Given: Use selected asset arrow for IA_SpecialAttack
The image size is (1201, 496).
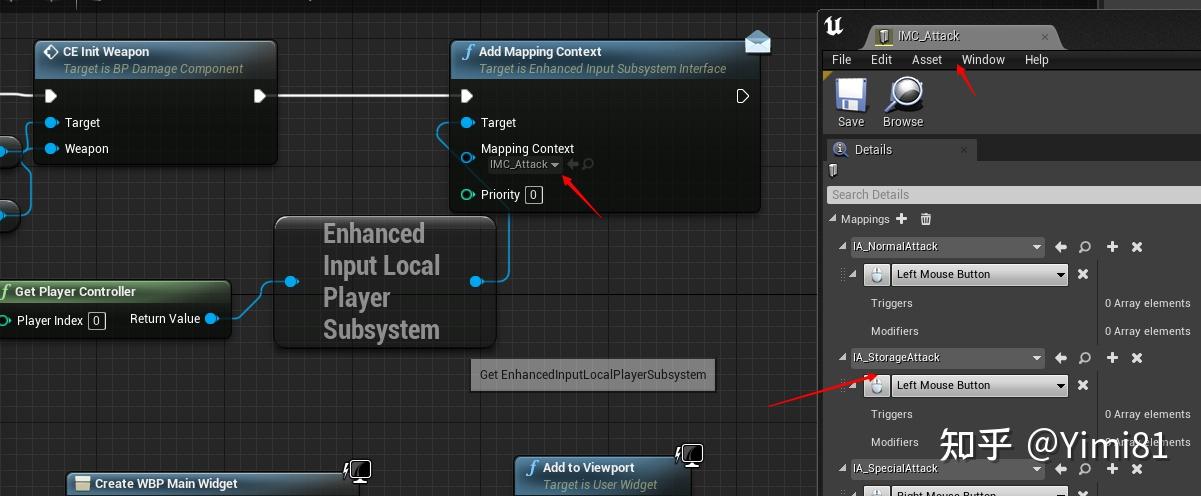Looking at the screenshot, I should click(1061, 469).
